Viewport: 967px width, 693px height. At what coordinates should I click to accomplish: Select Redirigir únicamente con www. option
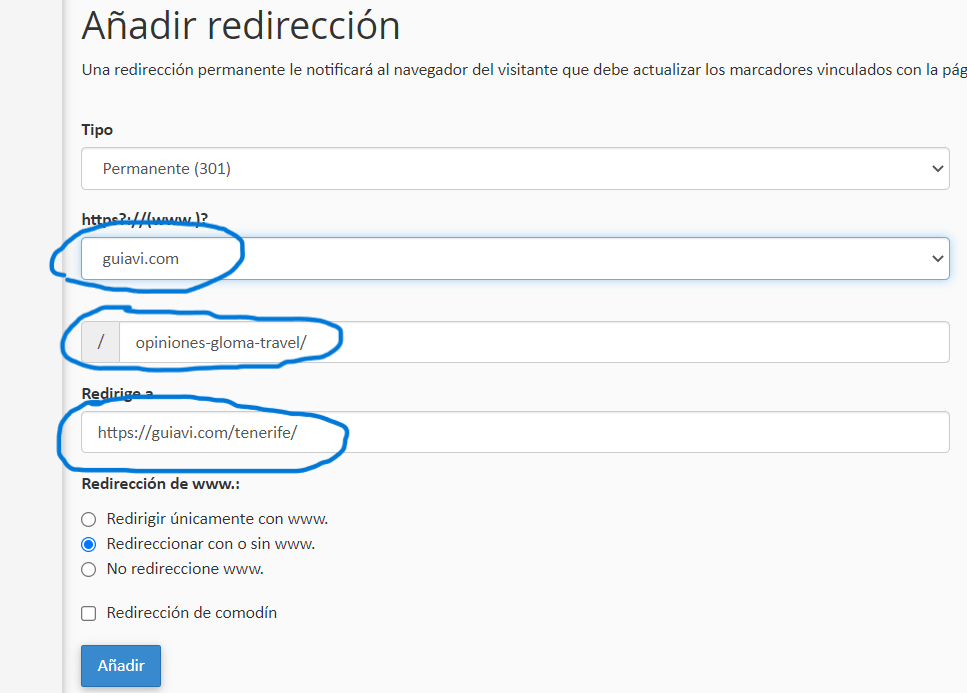[89, 519]
